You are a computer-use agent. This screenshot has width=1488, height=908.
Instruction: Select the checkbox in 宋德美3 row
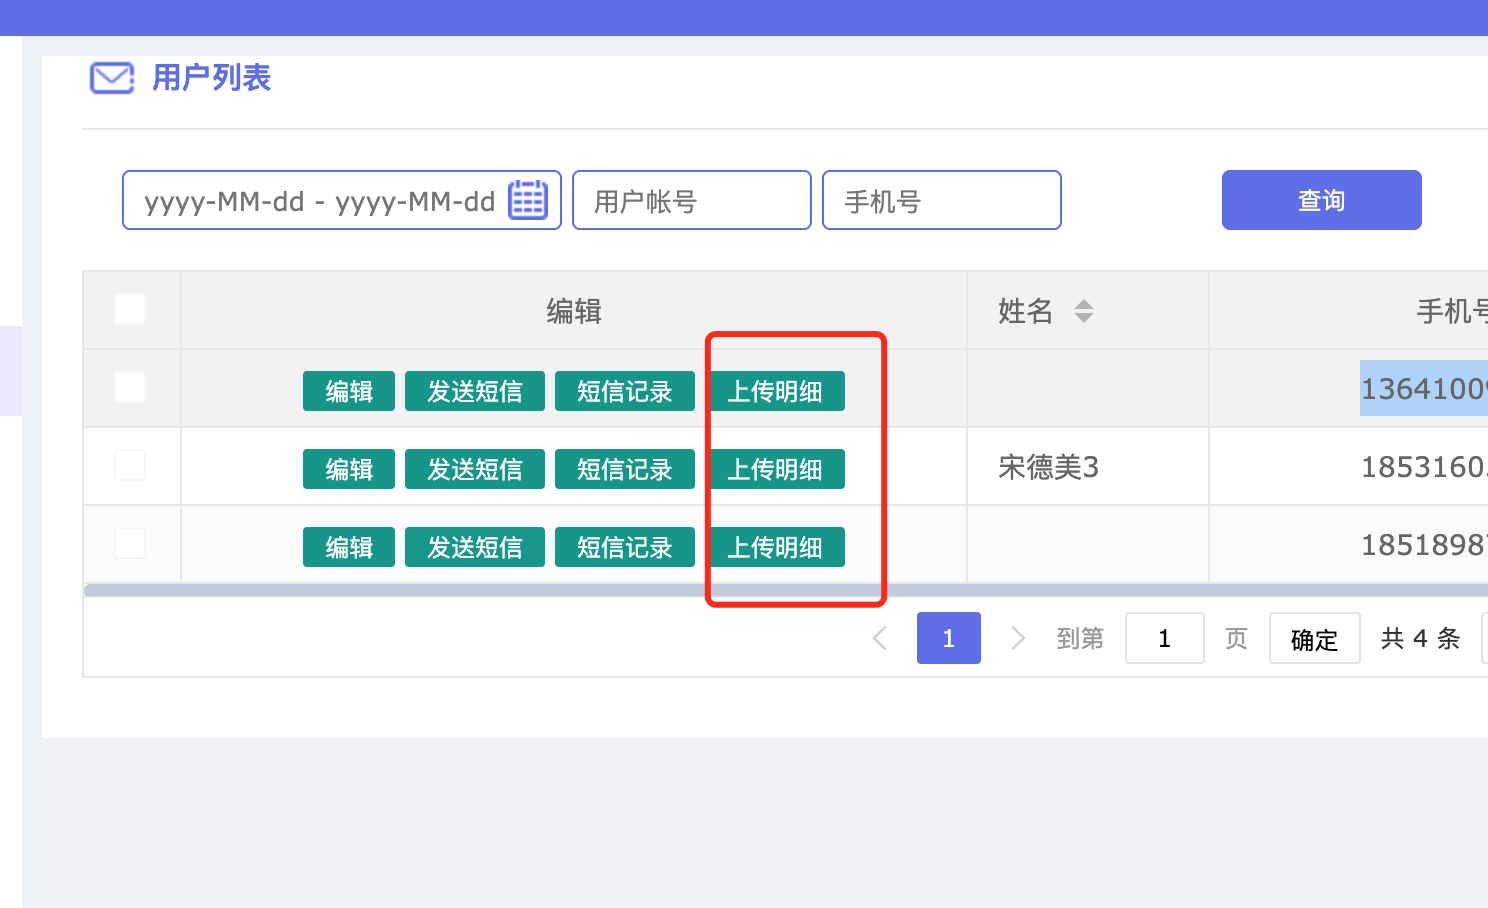(x=130, y=465)
